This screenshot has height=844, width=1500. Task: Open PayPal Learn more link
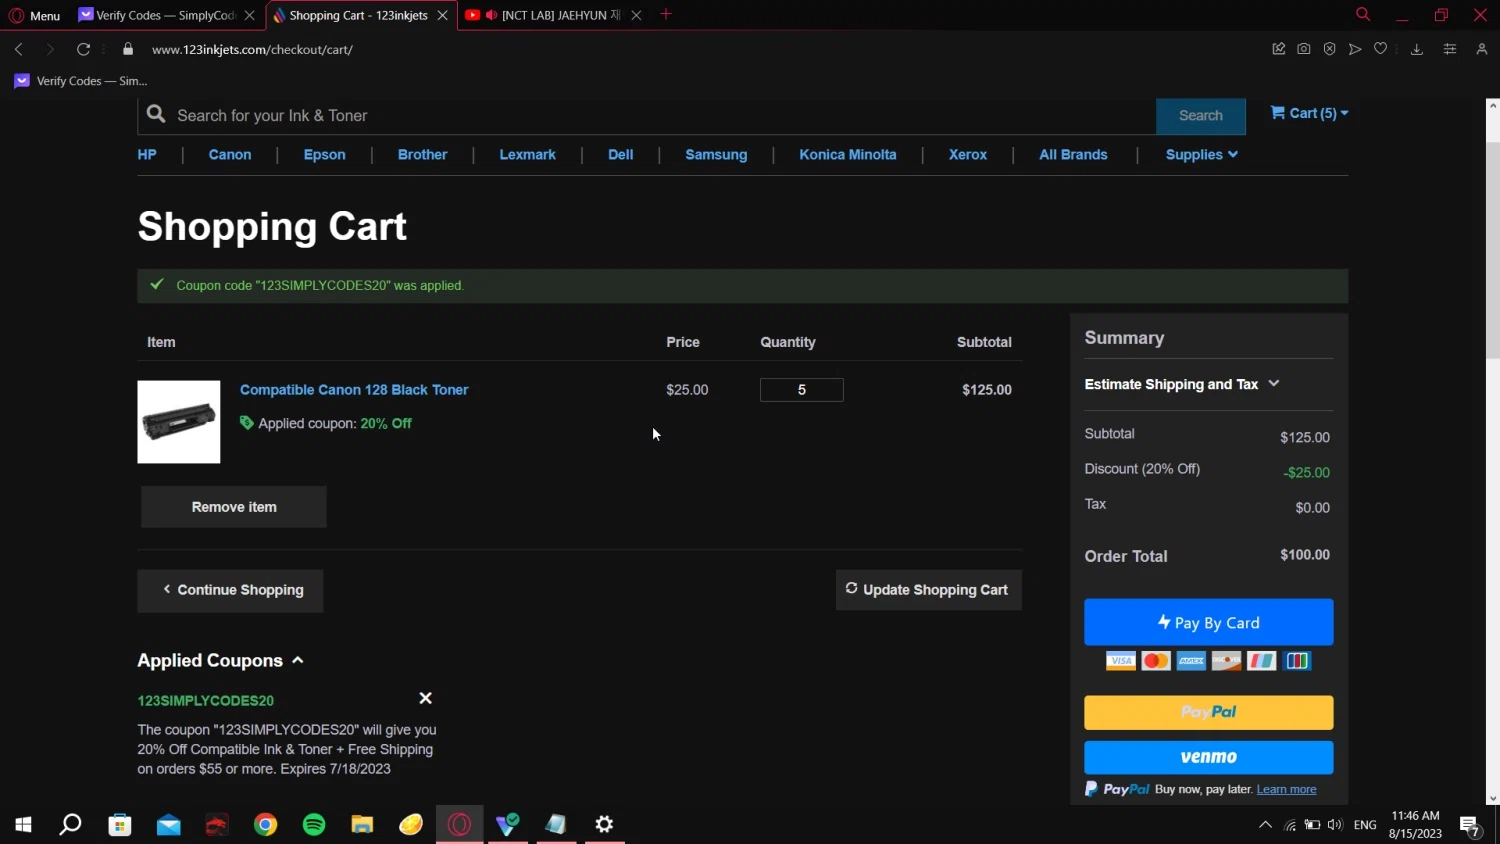[x=1287, y=789]
